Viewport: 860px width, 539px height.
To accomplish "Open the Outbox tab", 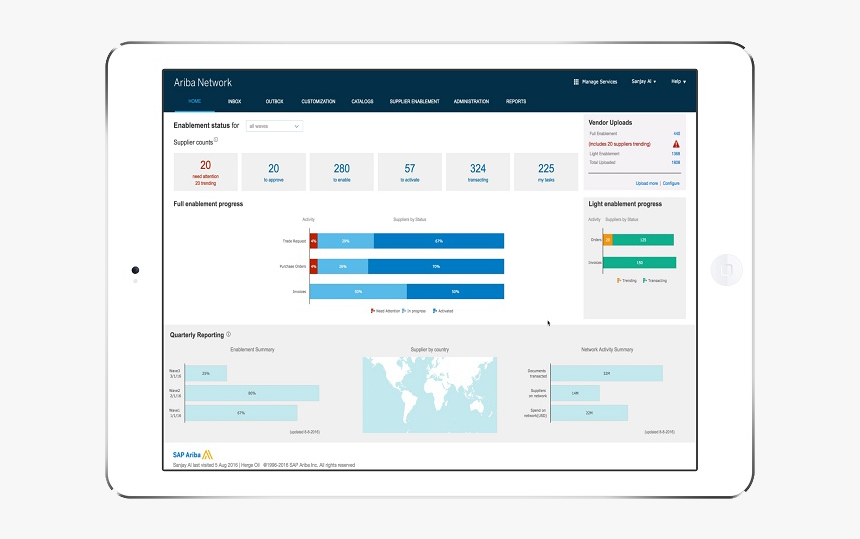I will pos(274,101).
